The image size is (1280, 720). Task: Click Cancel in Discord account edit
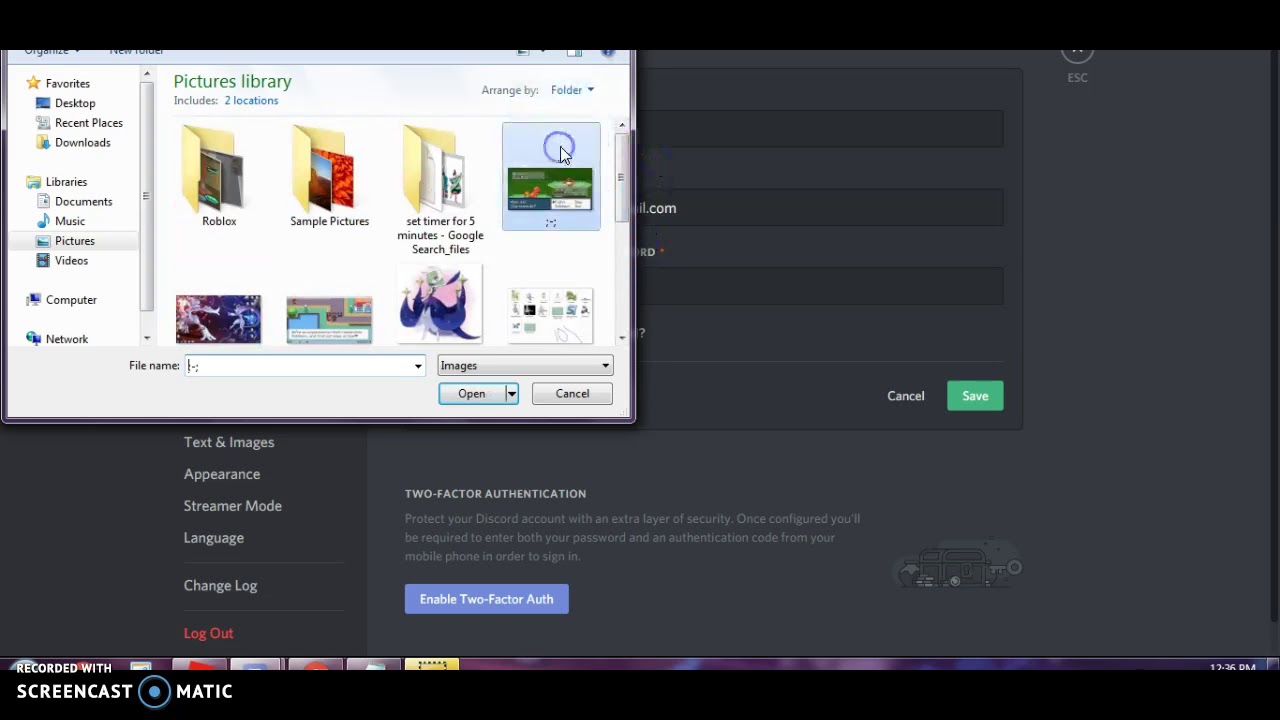tap(906, 396)
